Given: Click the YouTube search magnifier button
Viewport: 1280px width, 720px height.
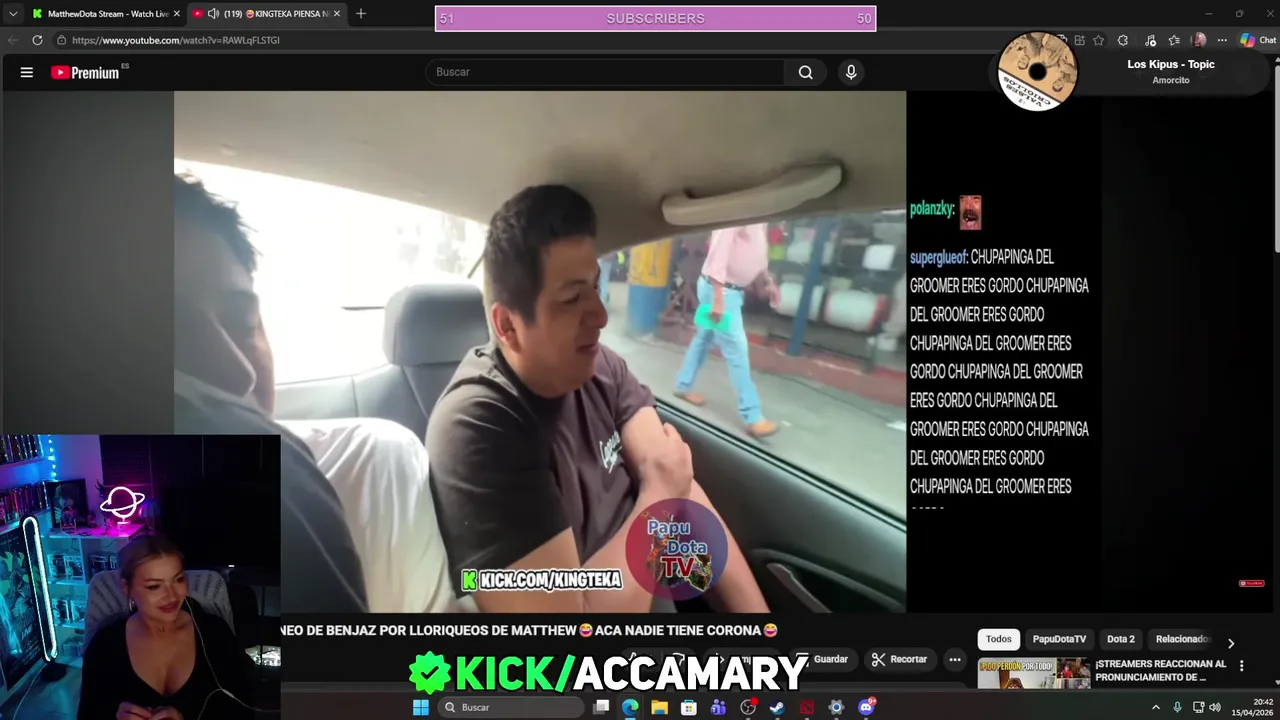Looking at the screenshot, I should point(805,72).
